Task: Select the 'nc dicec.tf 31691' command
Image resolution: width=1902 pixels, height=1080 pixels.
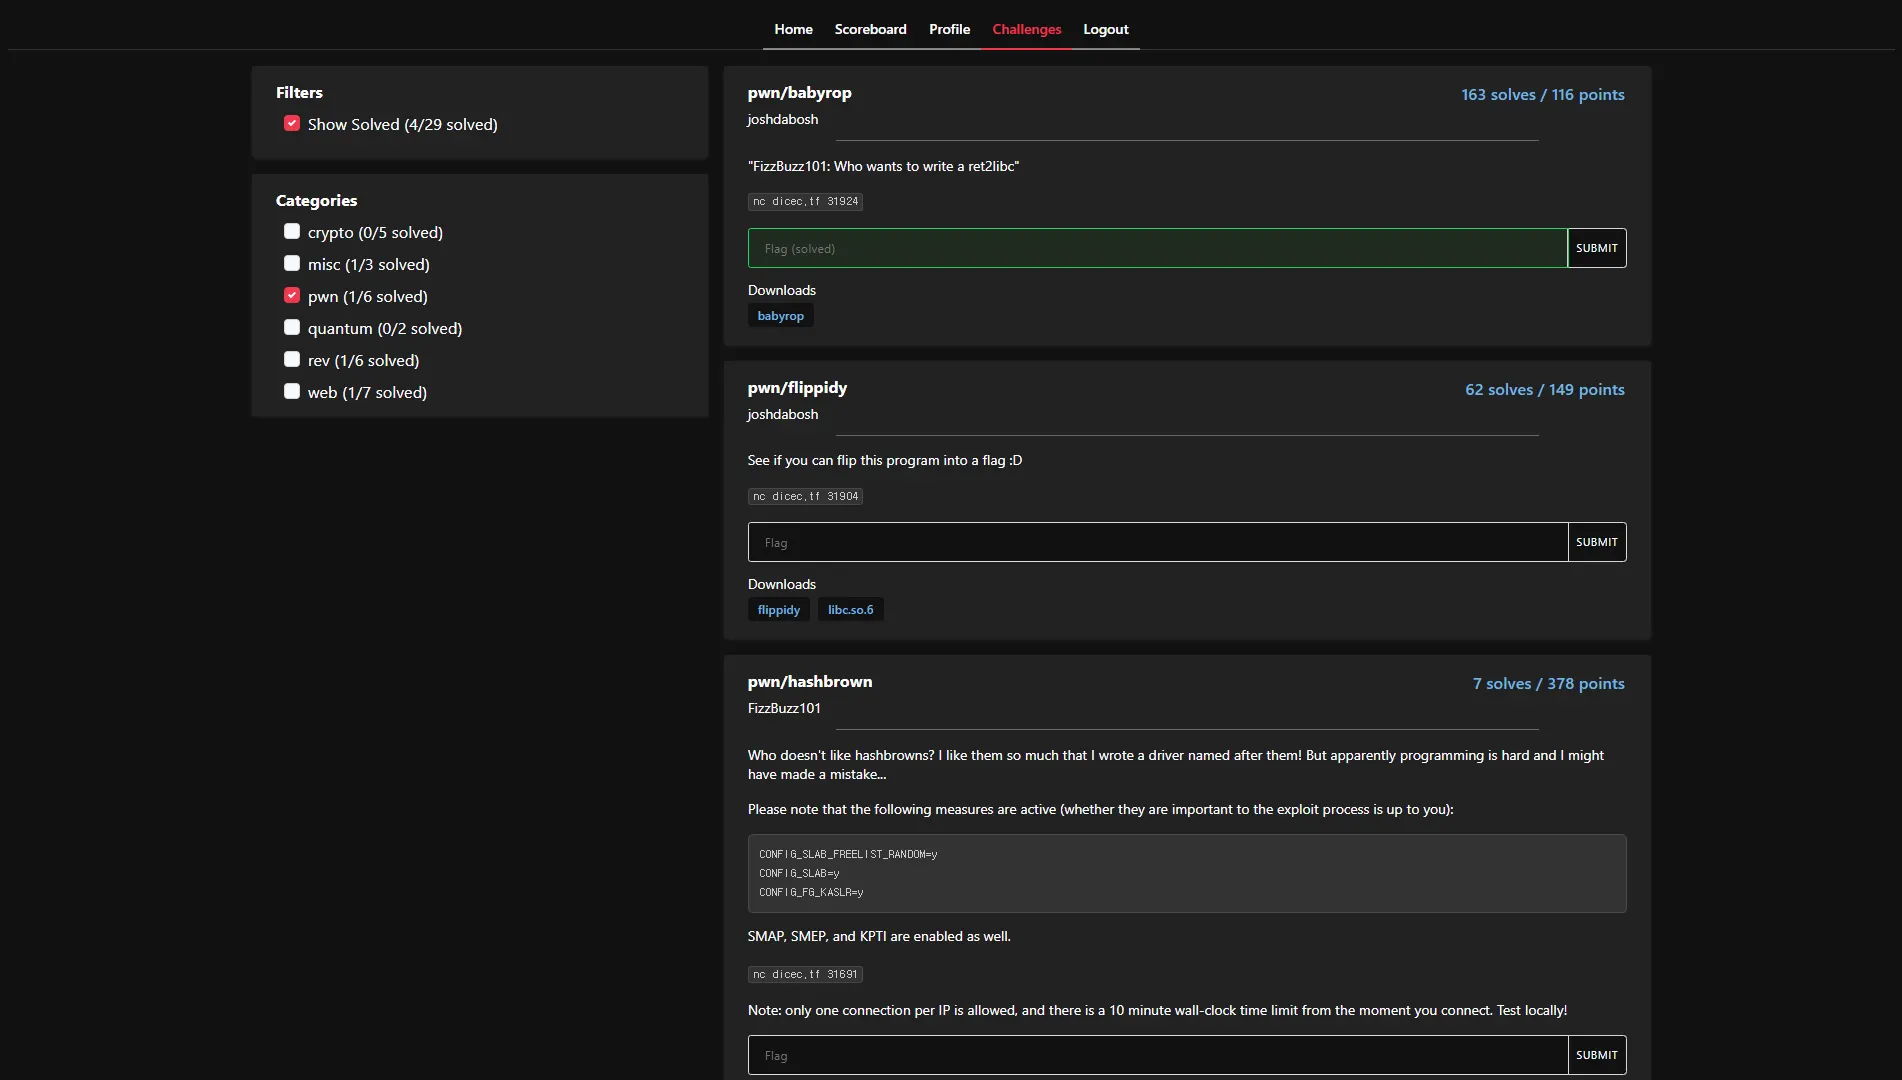Action: [805, 974]
